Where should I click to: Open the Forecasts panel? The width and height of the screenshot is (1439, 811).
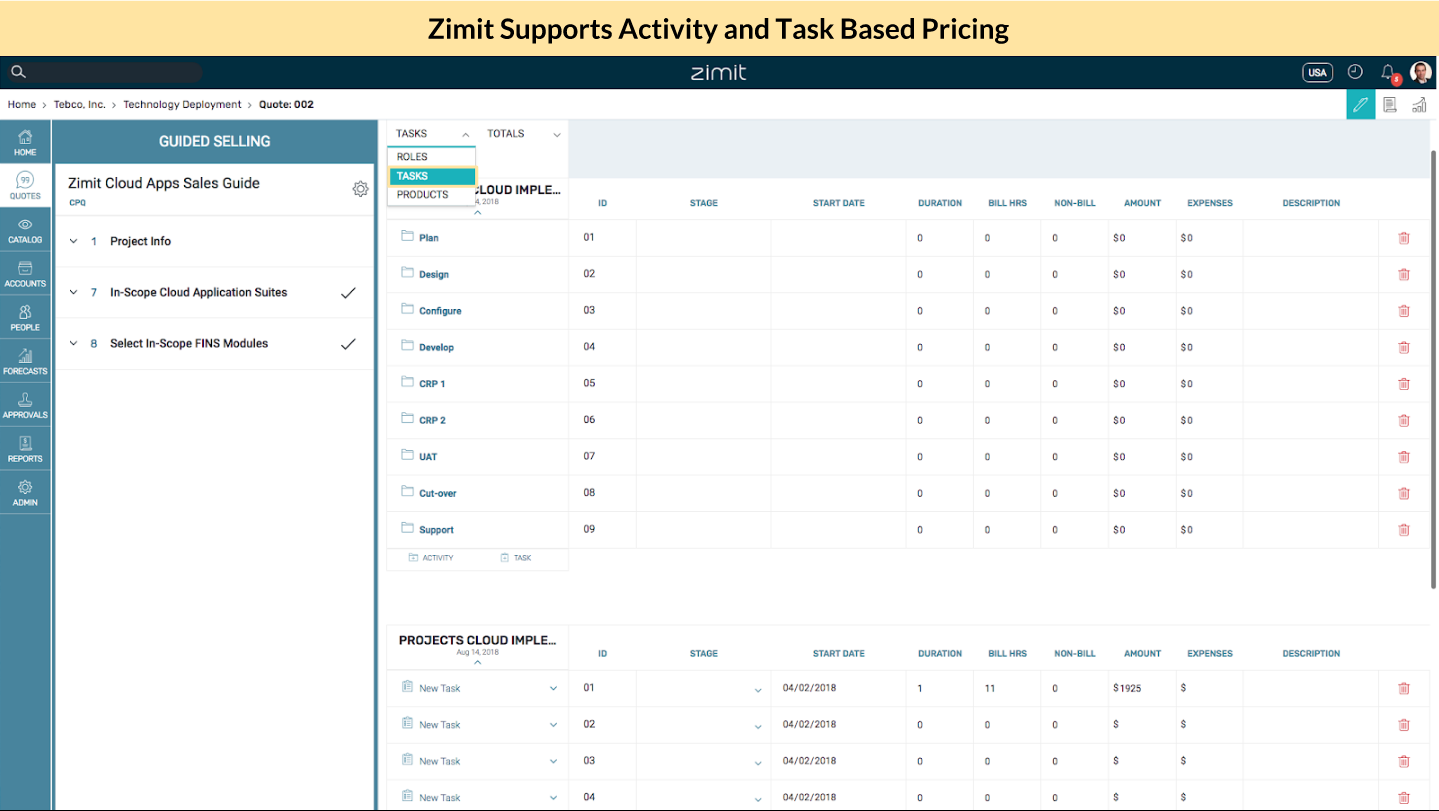[25, 362]
